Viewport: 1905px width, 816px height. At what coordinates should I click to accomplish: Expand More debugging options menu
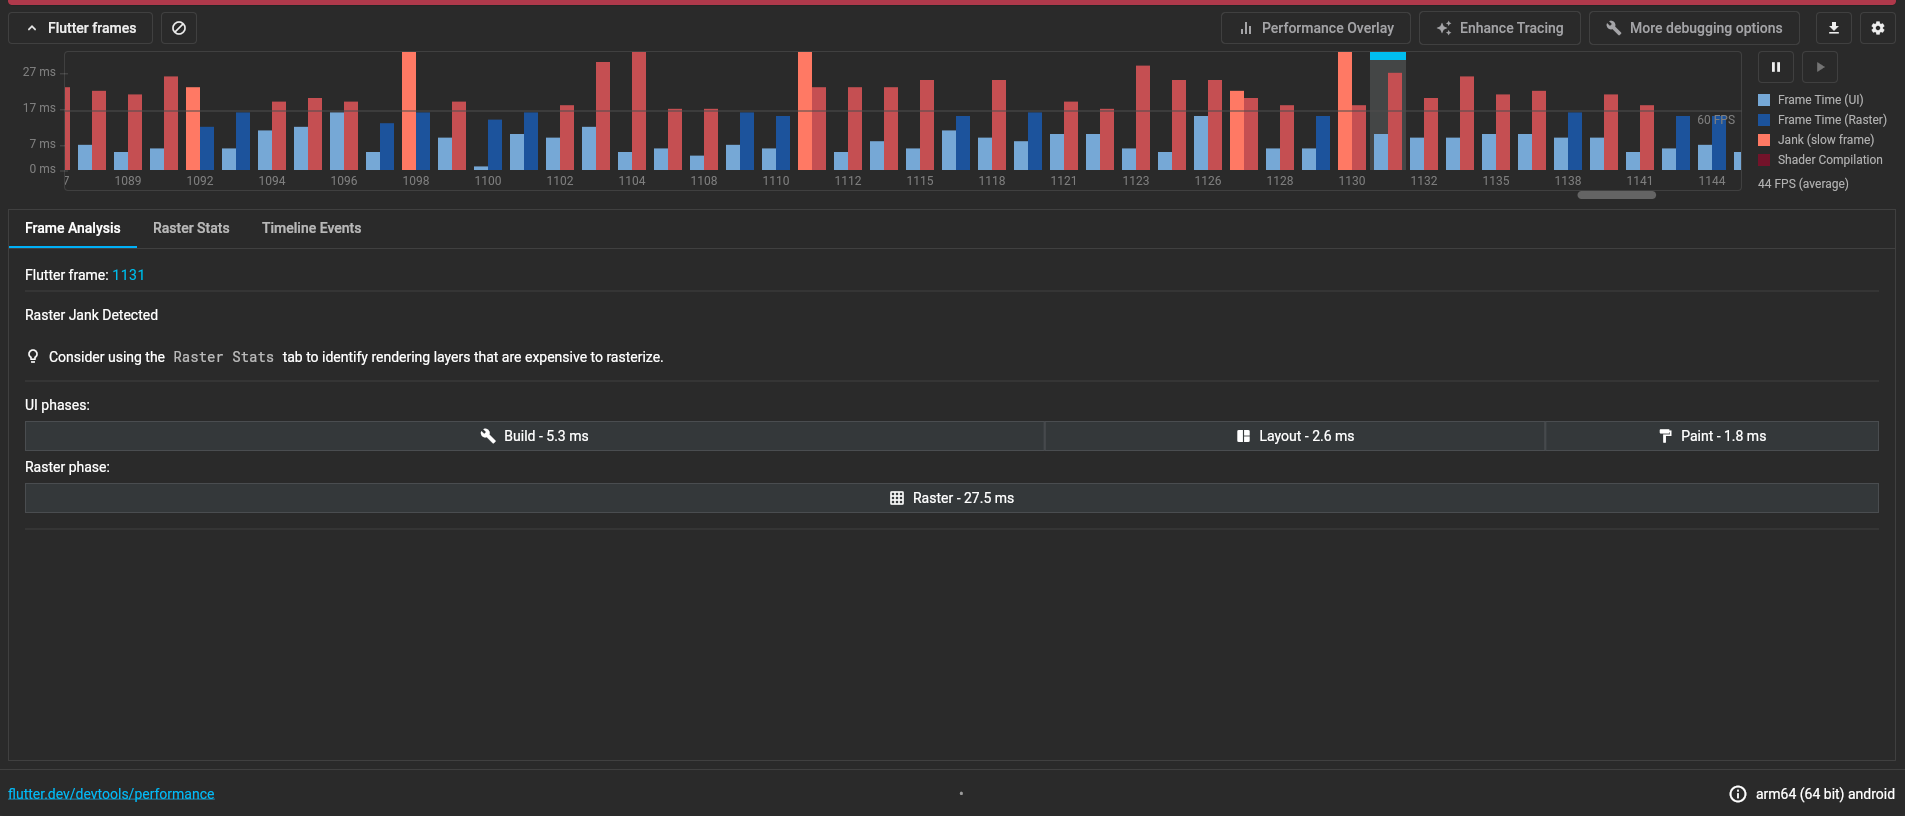click(1693, 28)
